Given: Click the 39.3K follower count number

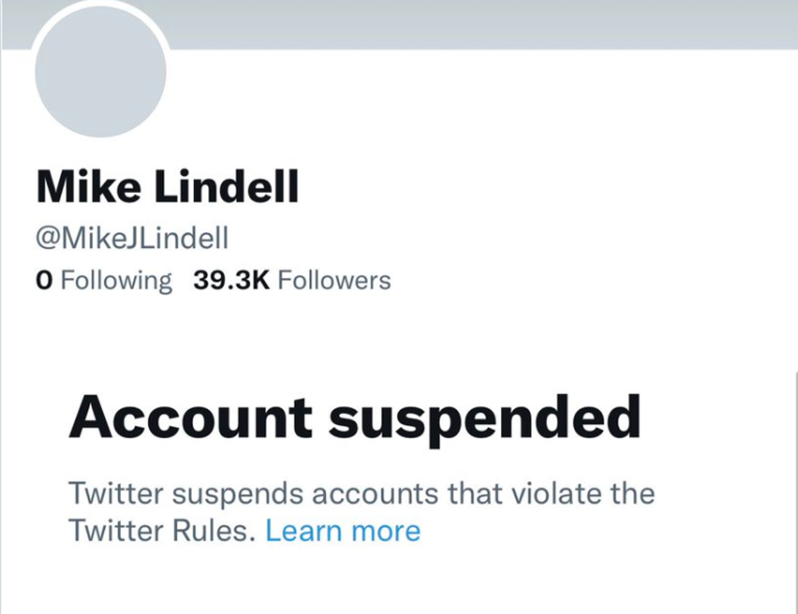Looking at the screenshot, I should coord(231,281).
